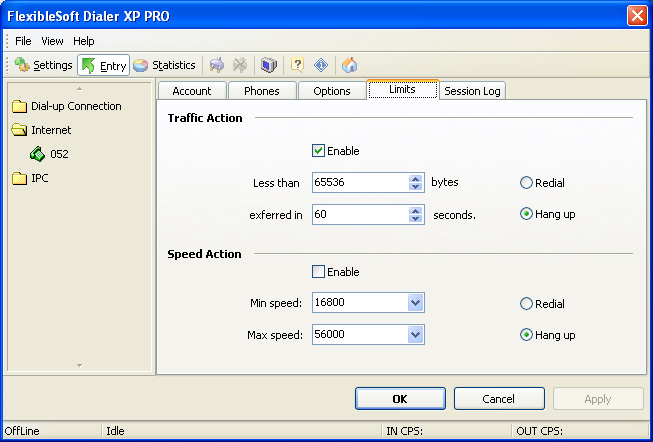The image size is (653, 442).
Task: Select the Limits tab
Action: 402,89
